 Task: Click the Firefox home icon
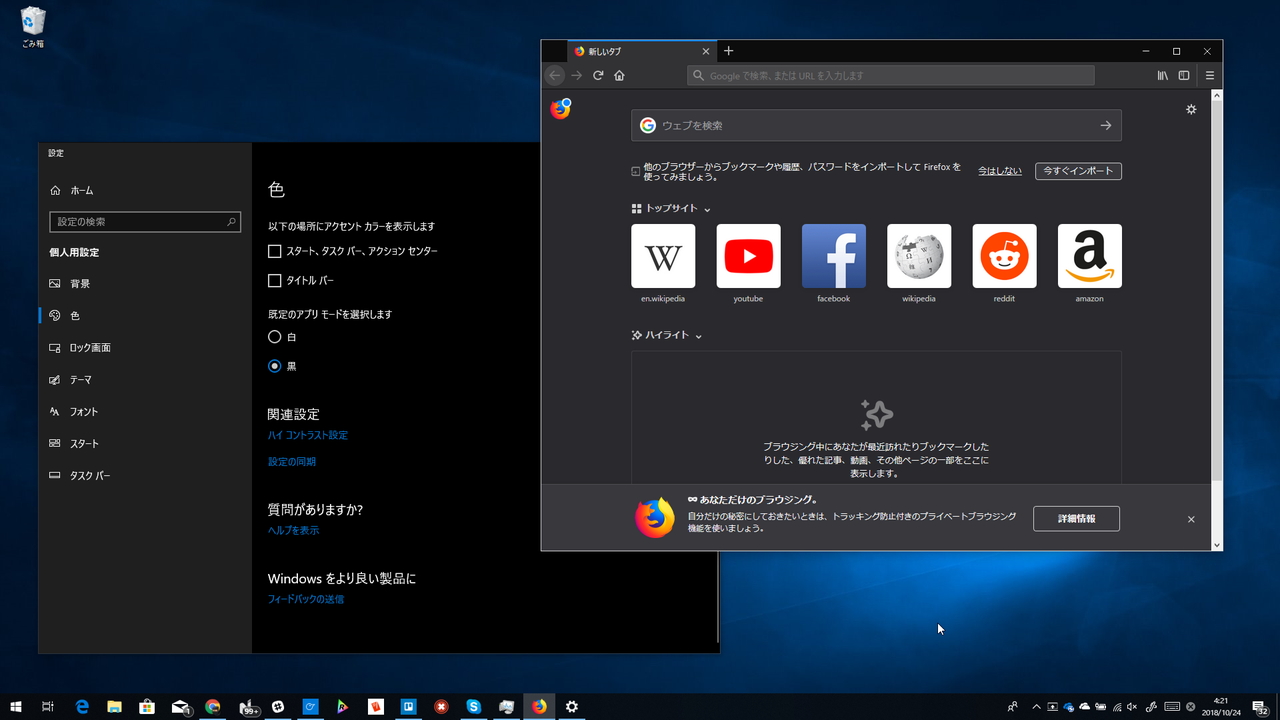[619, 75]
